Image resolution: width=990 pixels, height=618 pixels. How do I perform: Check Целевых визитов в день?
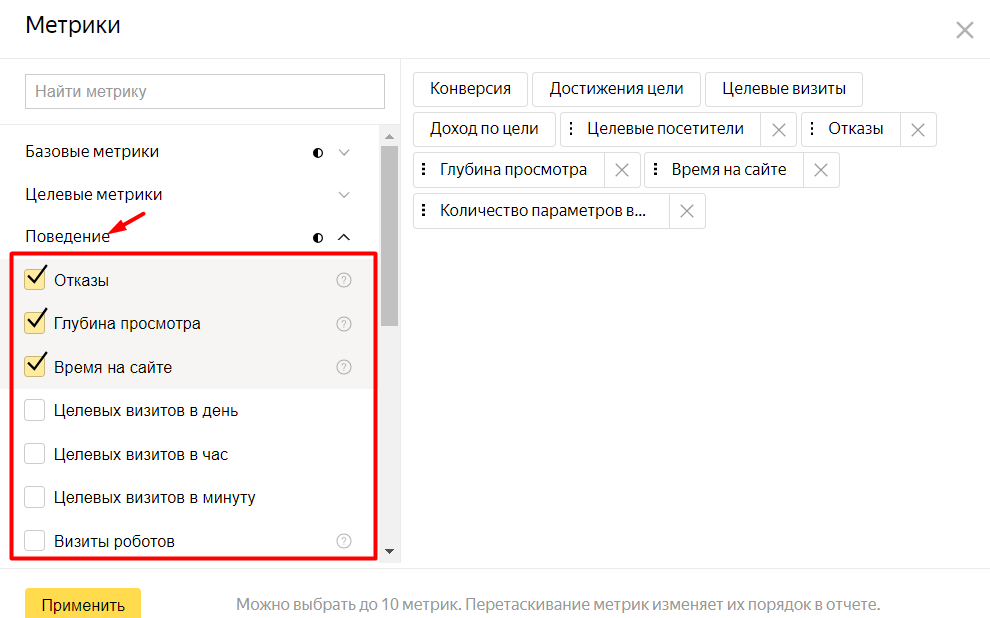coord(35,410)
